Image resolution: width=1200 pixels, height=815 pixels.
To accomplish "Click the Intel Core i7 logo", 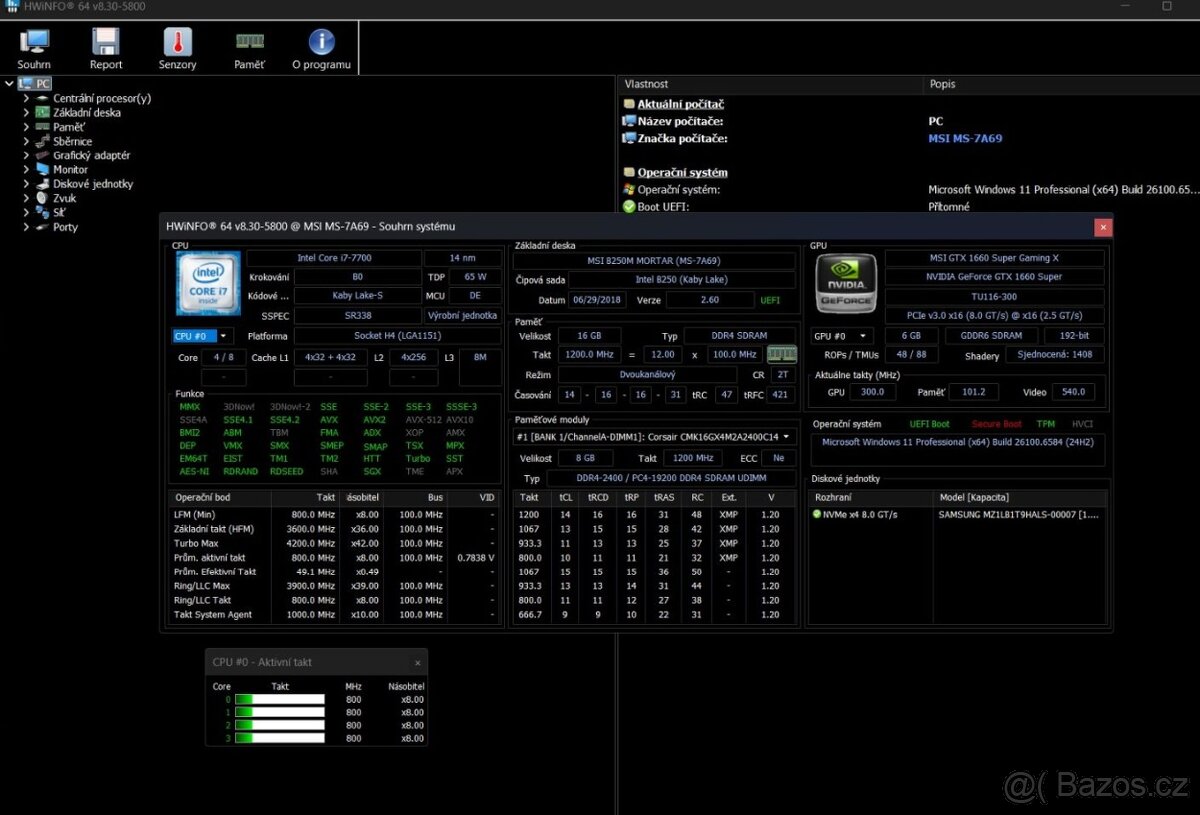I will 208,283.
